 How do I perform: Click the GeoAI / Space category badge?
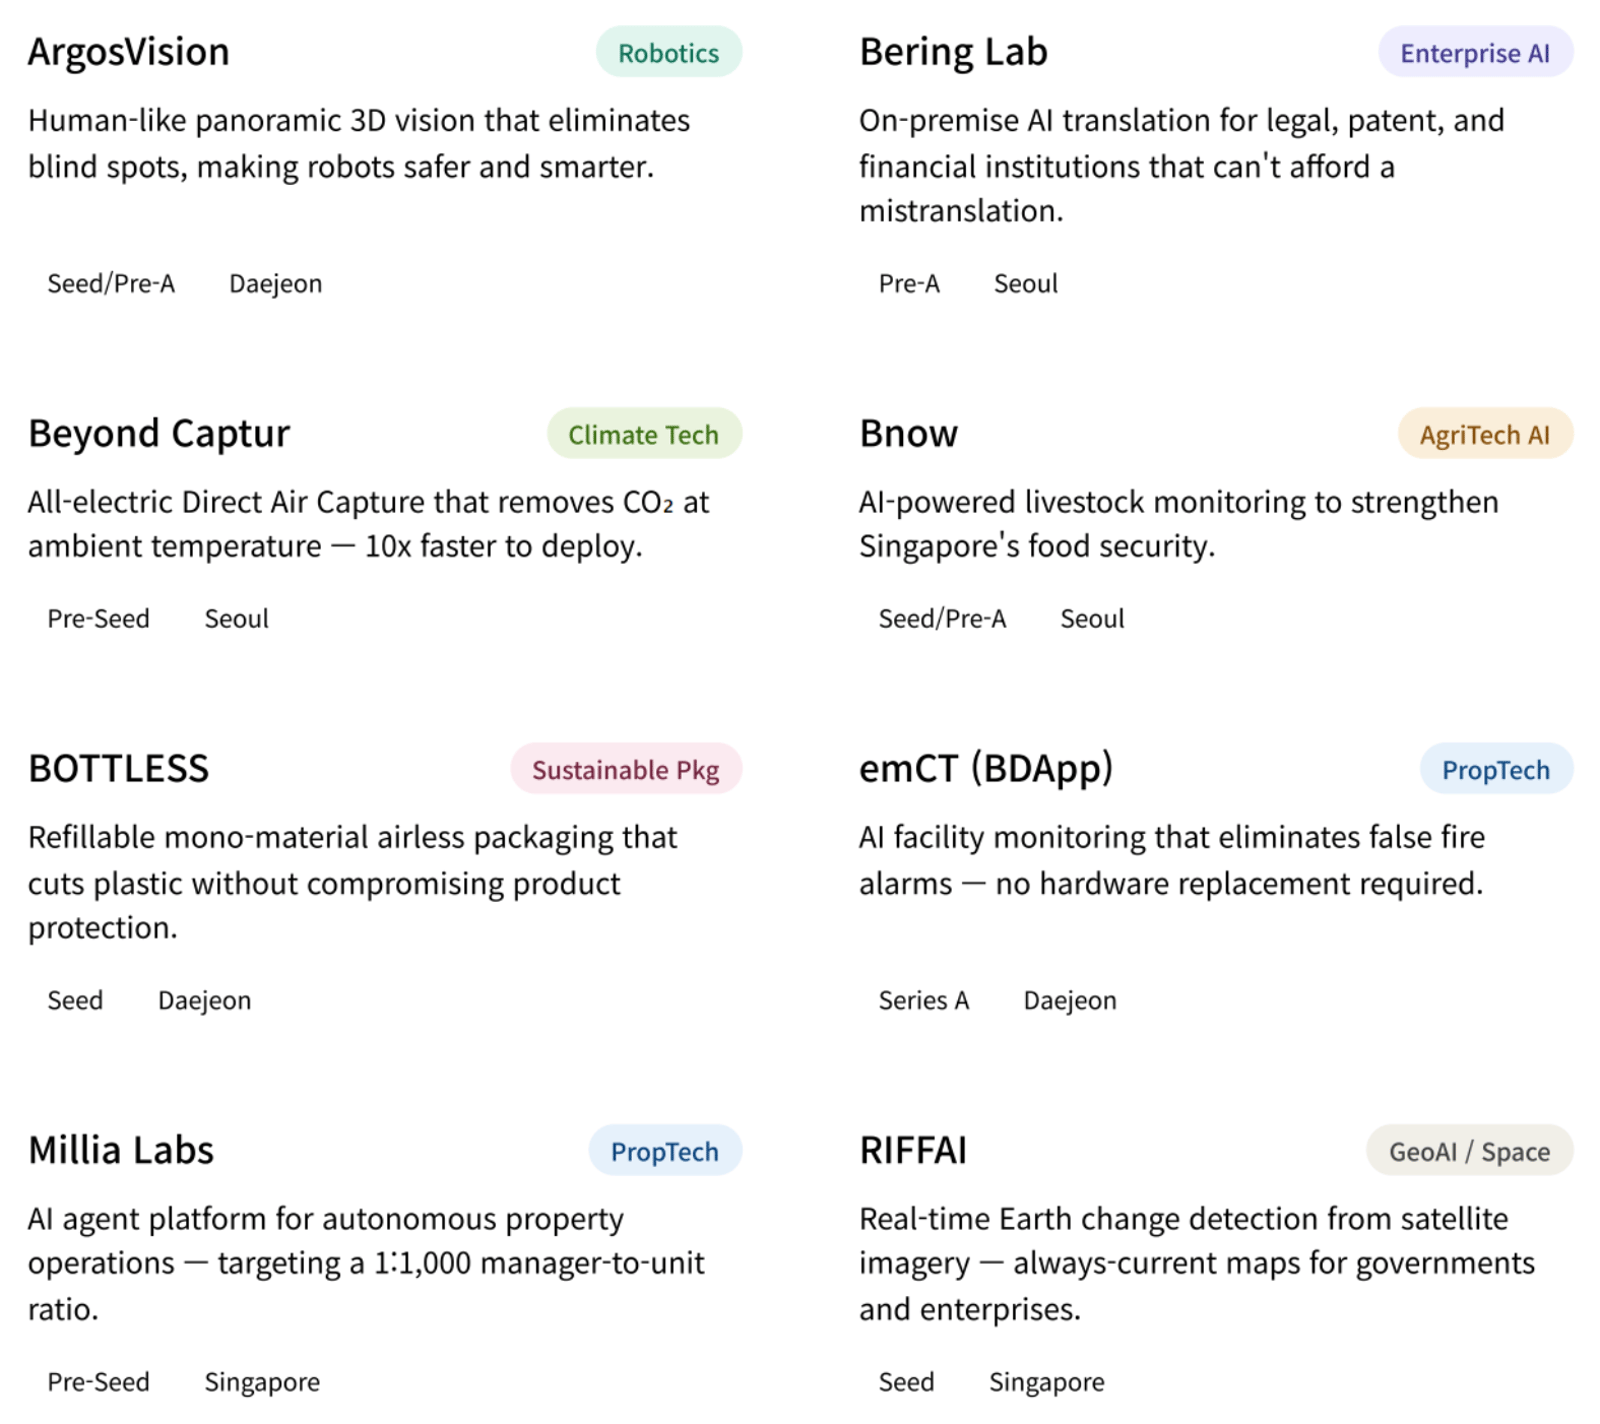[1468, 1152]
